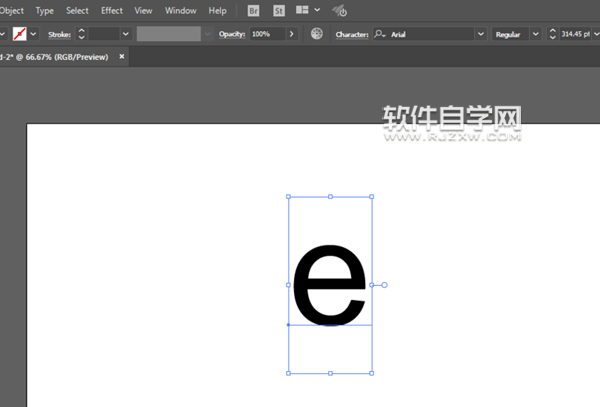The width and height of the screenshot is (600, 407).
Task: Close the document tab
Action: click(x=122, y=57)
